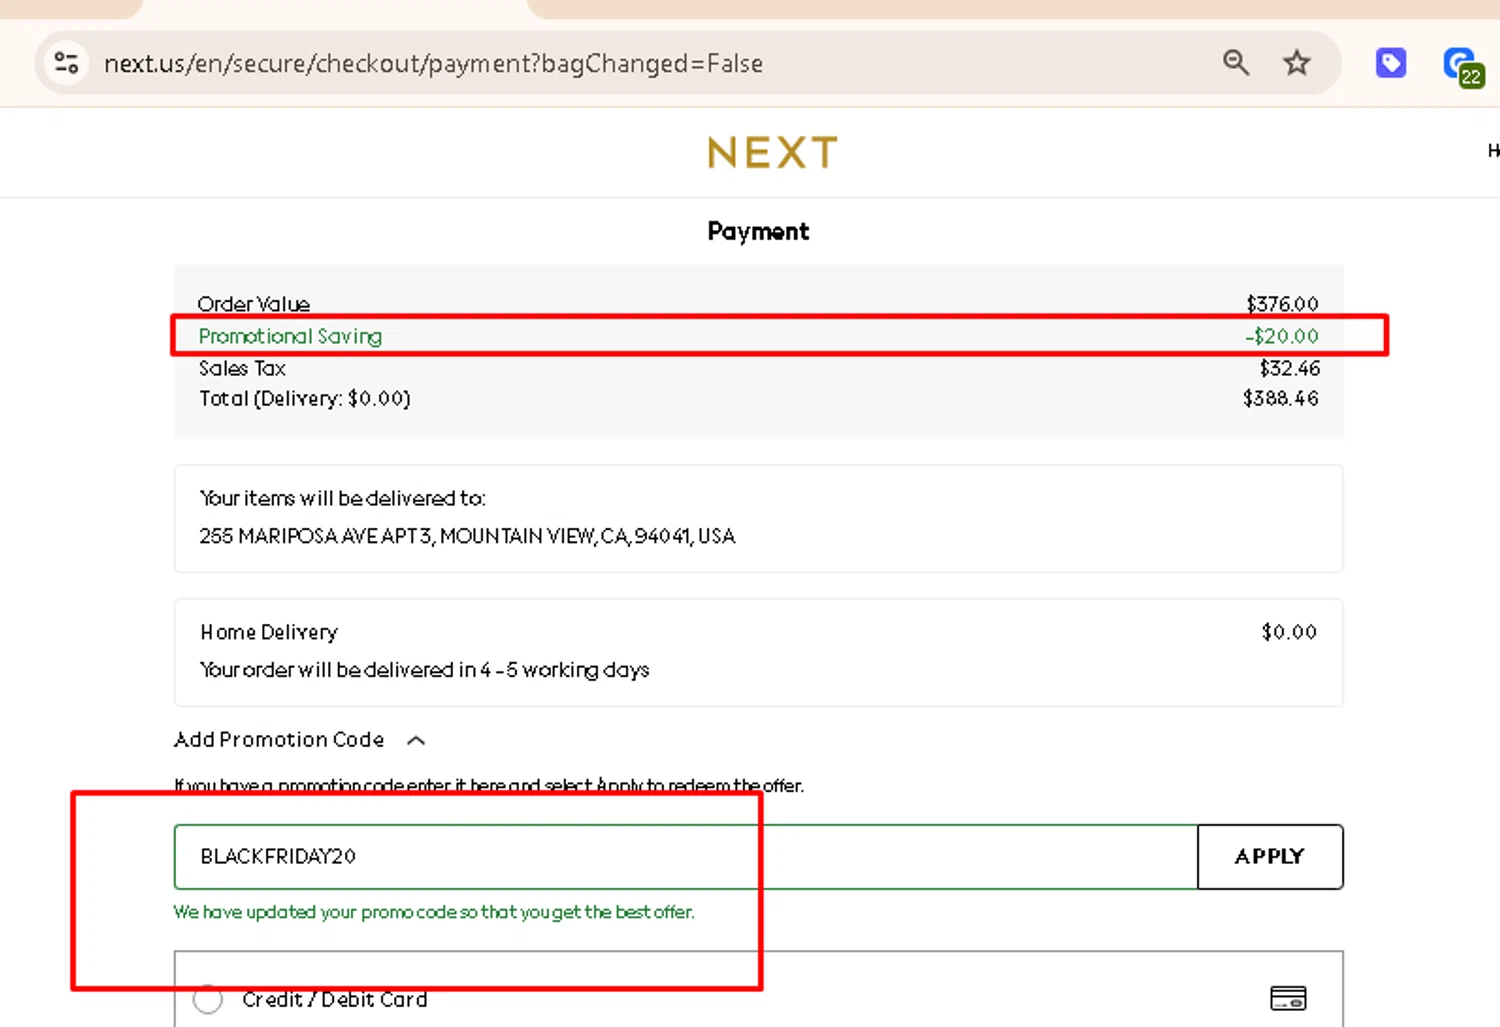Click the $388.46 total amount
This screenshot has width=1500, height=1027.
1281,398
